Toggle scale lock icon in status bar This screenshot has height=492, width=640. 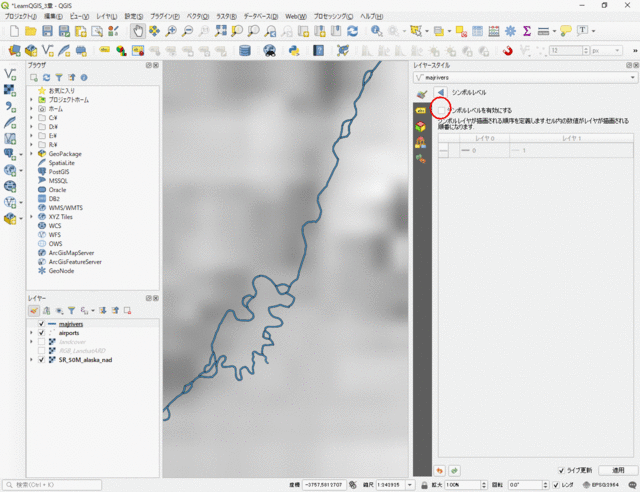424,485
